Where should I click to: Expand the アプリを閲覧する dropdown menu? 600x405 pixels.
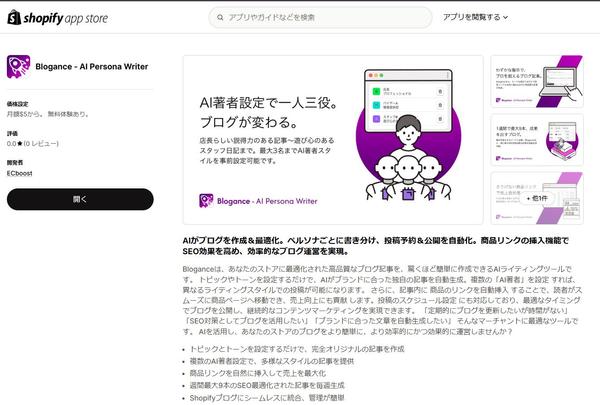(x=475, y=17)
